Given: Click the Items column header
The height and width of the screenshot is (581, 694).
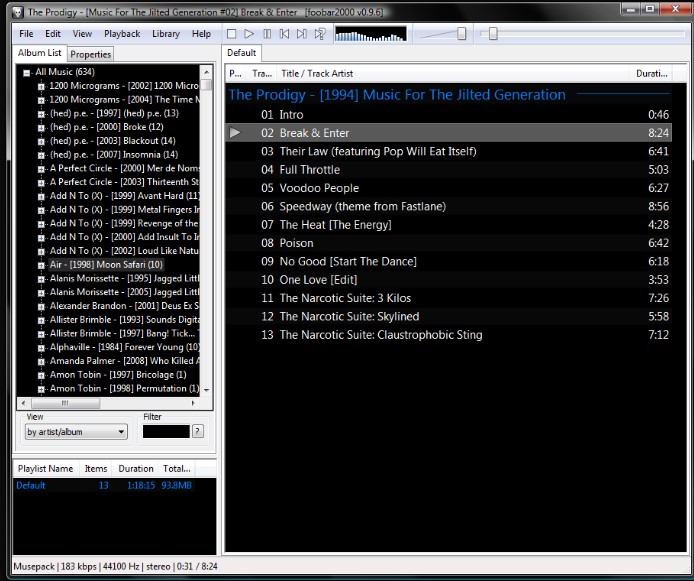Looking at the screenshot, I should point(96,469).
